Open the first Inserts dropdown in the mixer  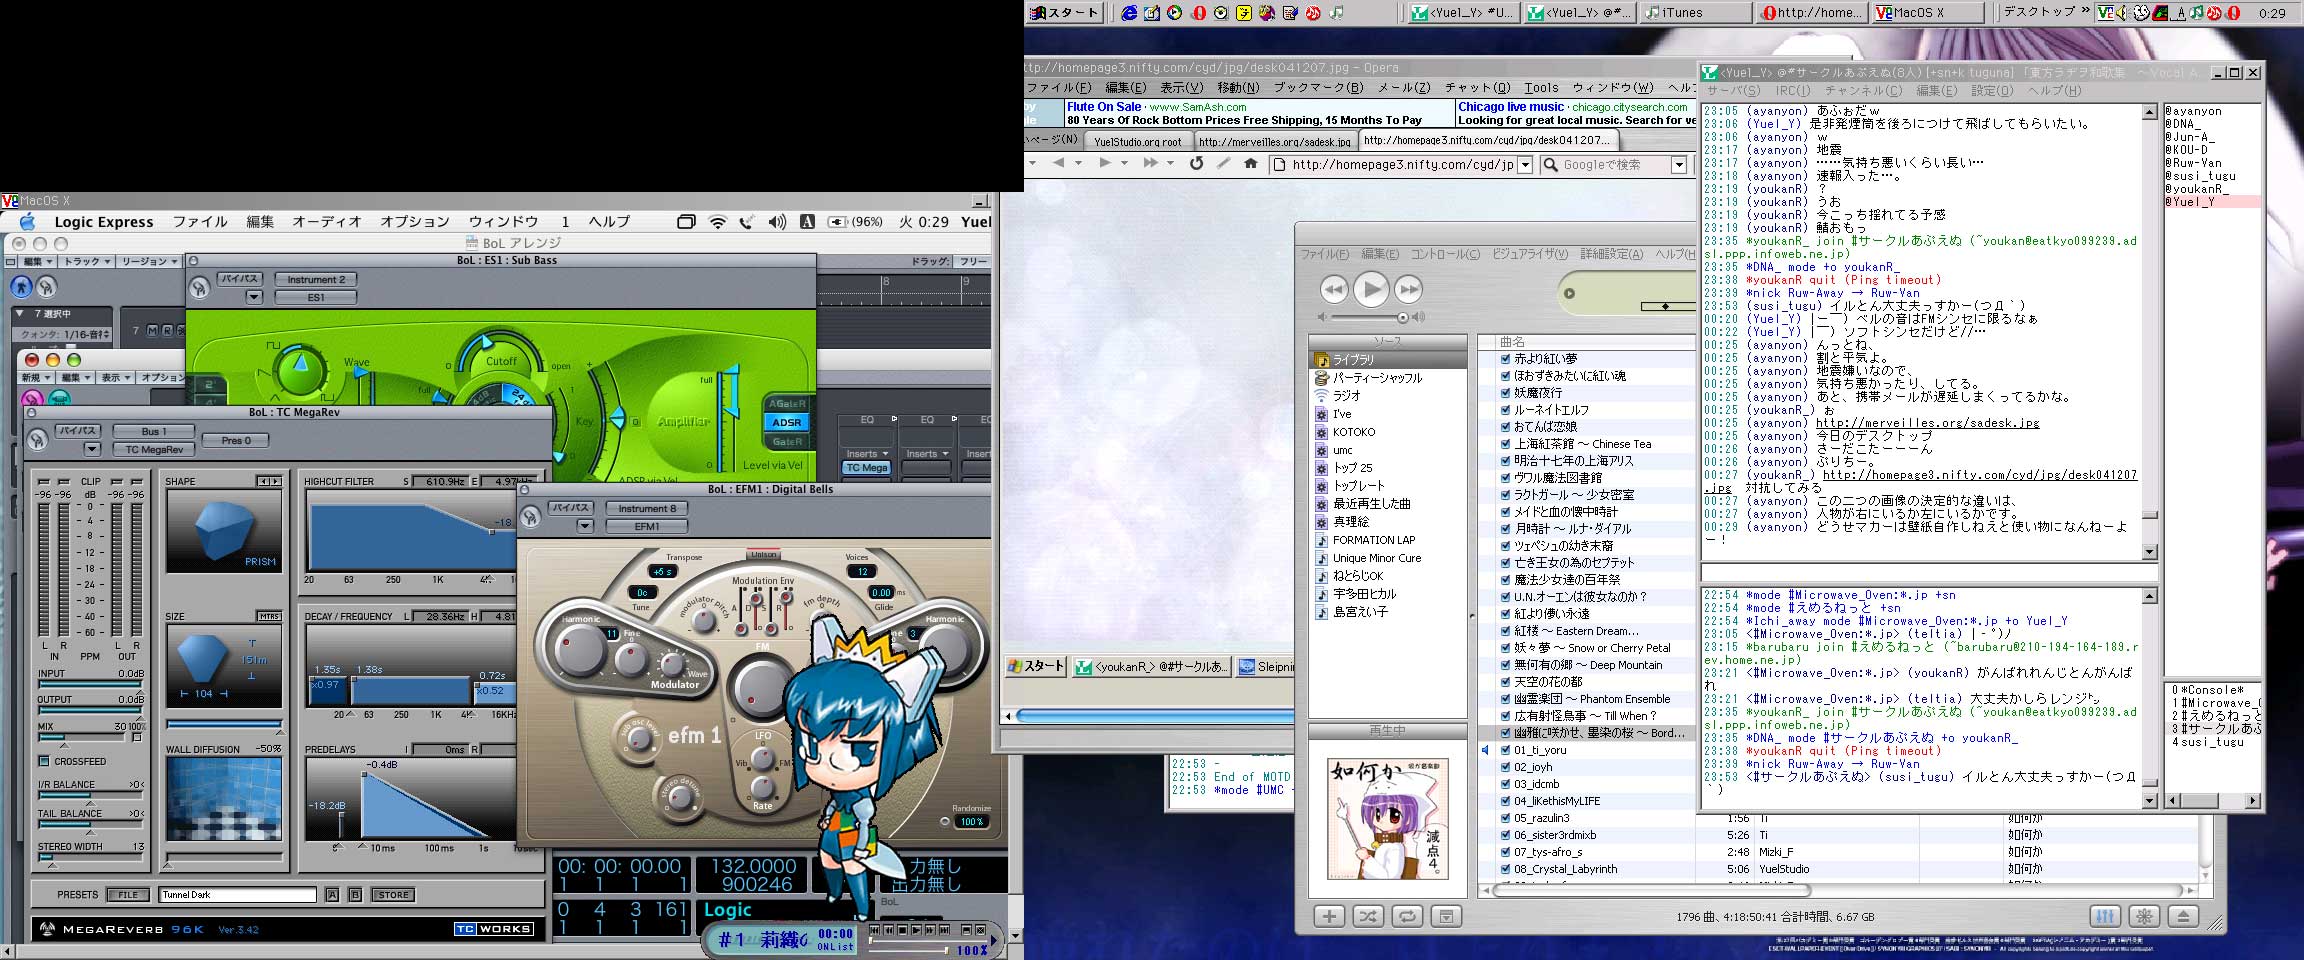(868, 453)
